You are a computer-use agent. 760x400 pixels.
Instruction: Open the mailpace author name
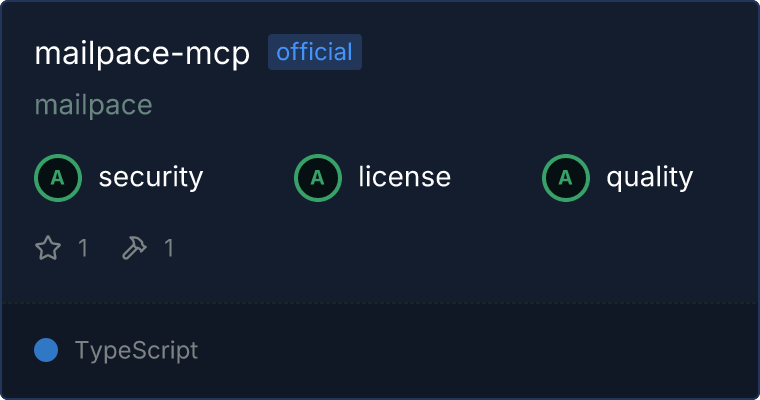click(94, 105)
